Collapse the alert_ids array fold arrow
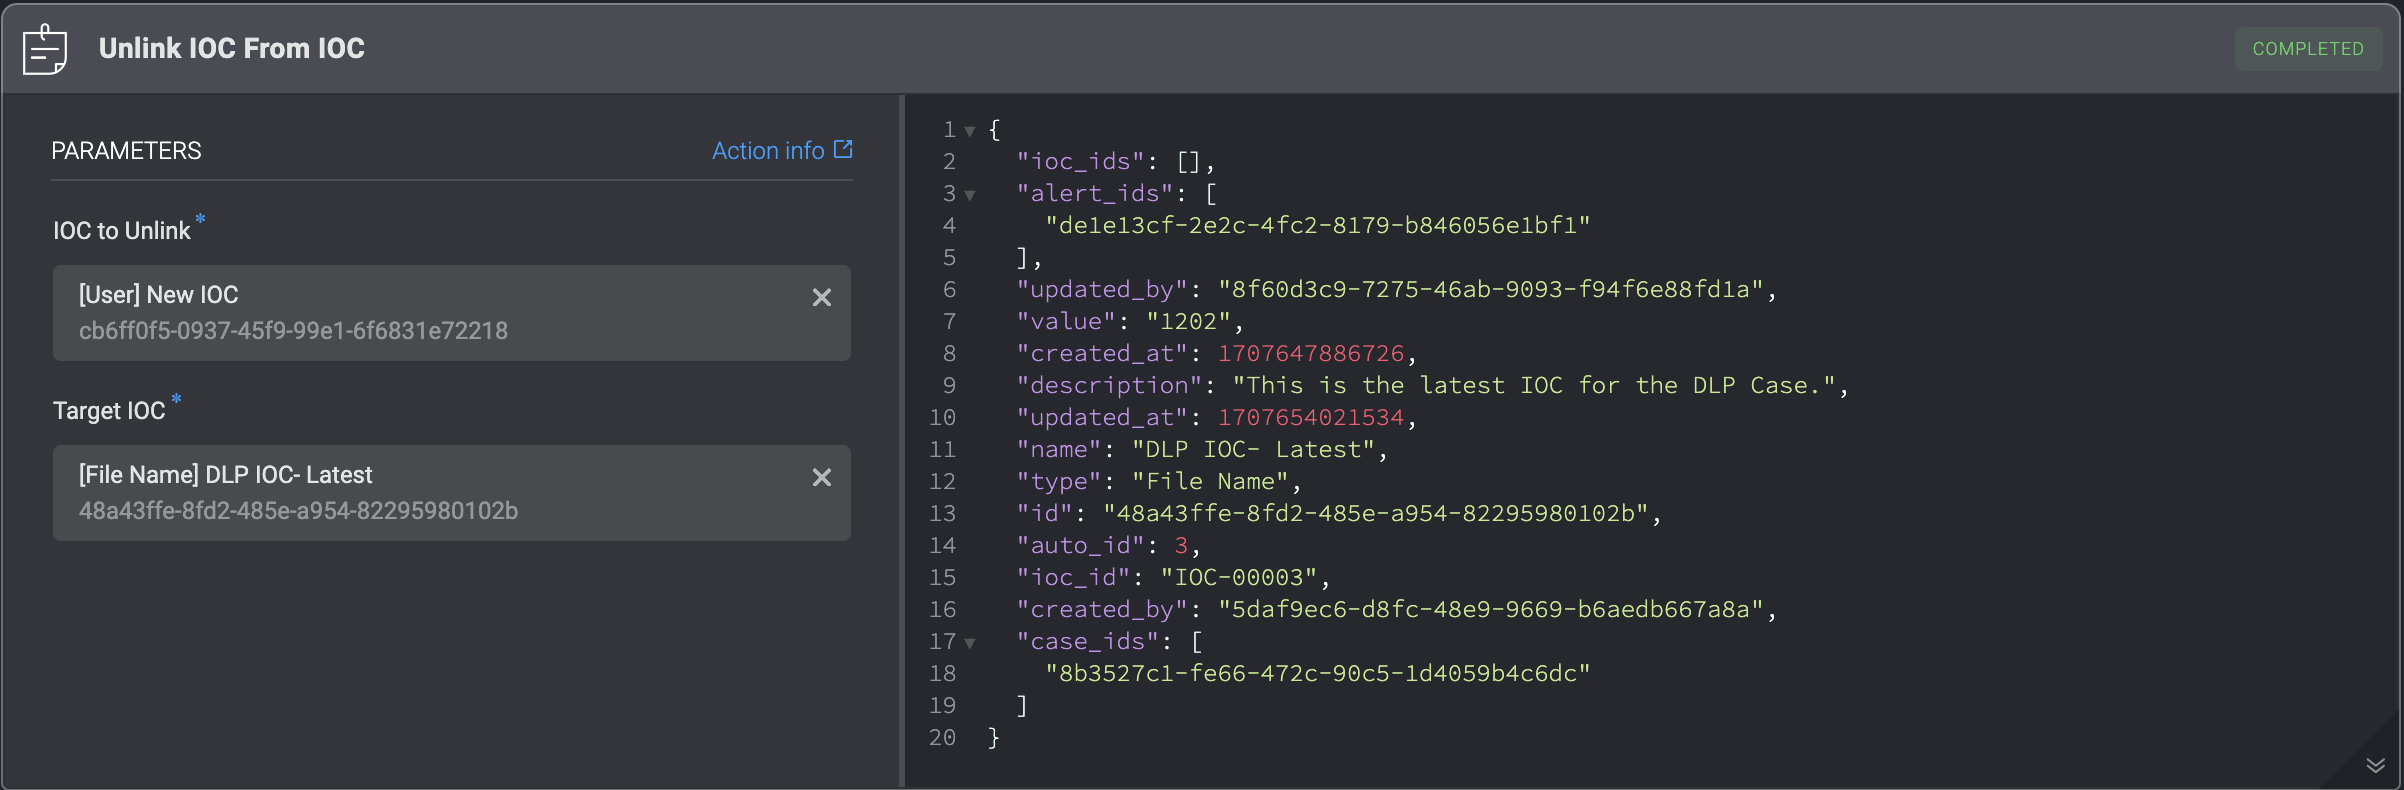This screenshot has height=790, width=2404. (969, 195)
